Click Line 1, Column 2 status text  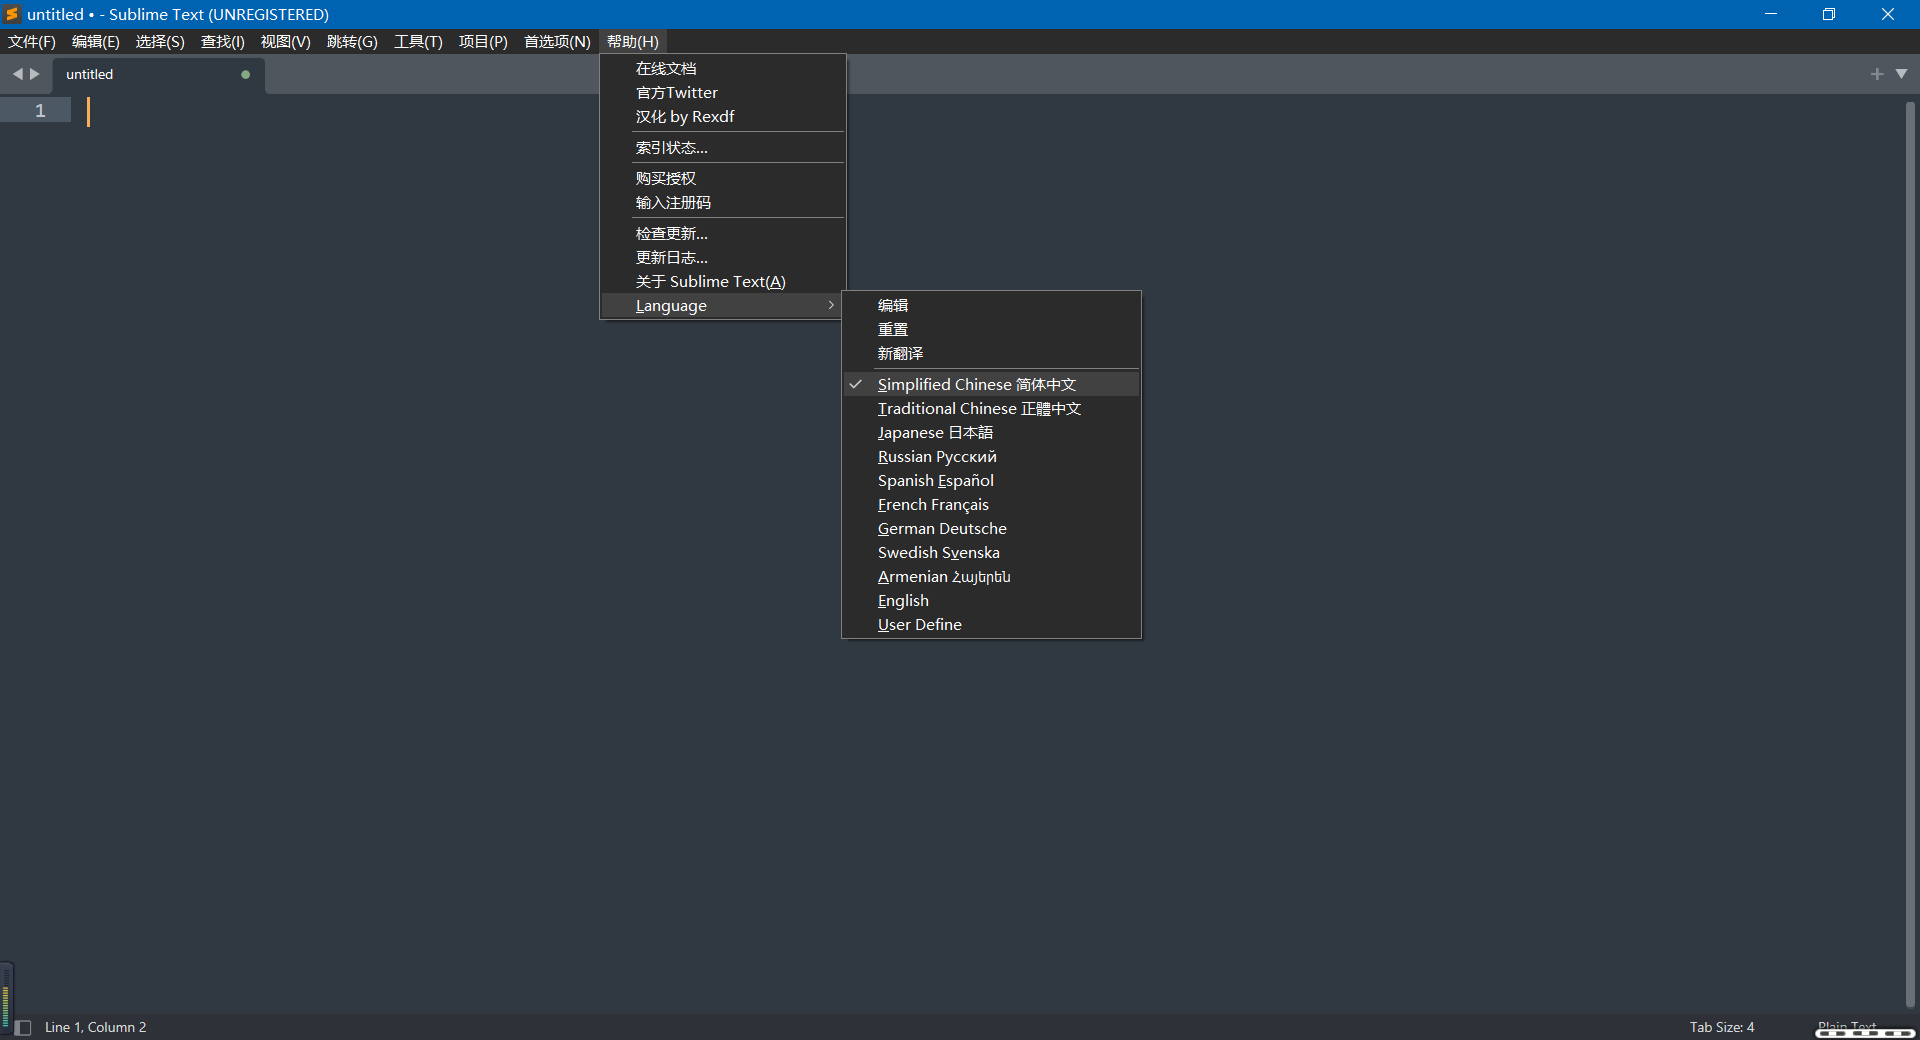(x=96, y=1027)
